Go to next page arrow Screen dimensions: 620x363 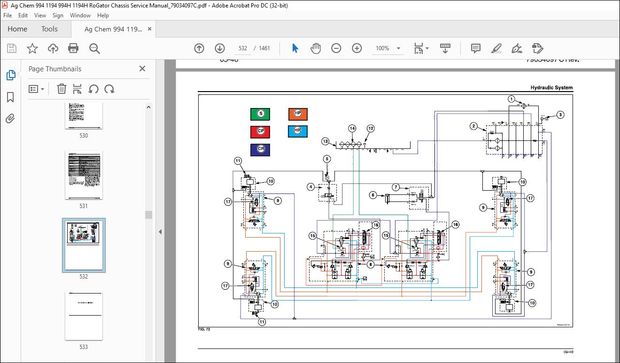pos(219,48)
